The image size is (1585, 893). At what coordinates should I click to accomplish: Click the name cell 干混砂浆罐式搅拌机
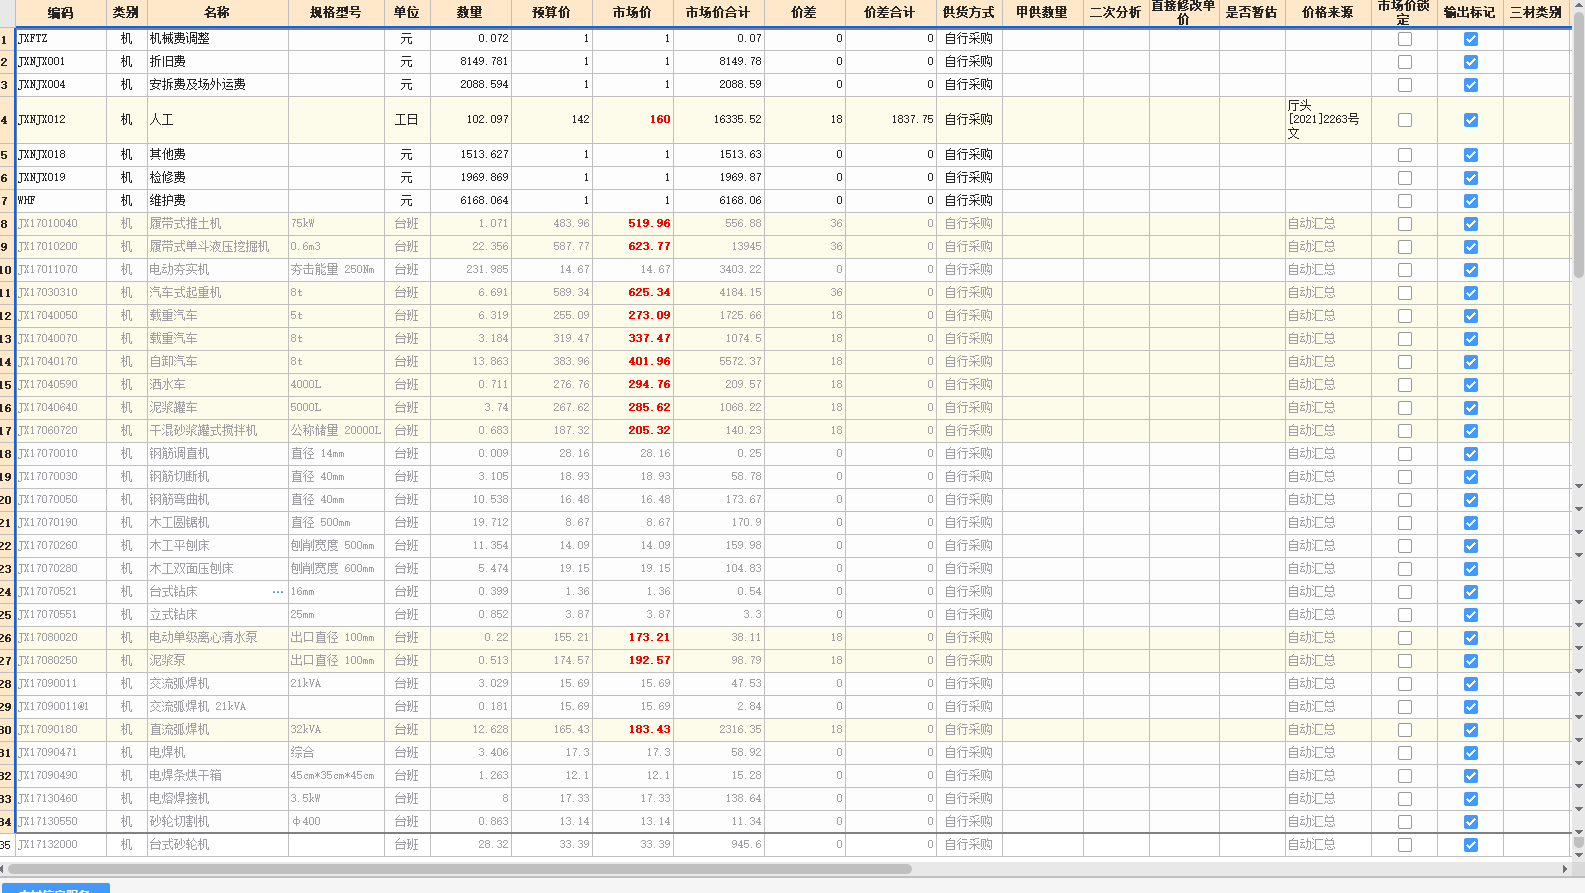217,431
